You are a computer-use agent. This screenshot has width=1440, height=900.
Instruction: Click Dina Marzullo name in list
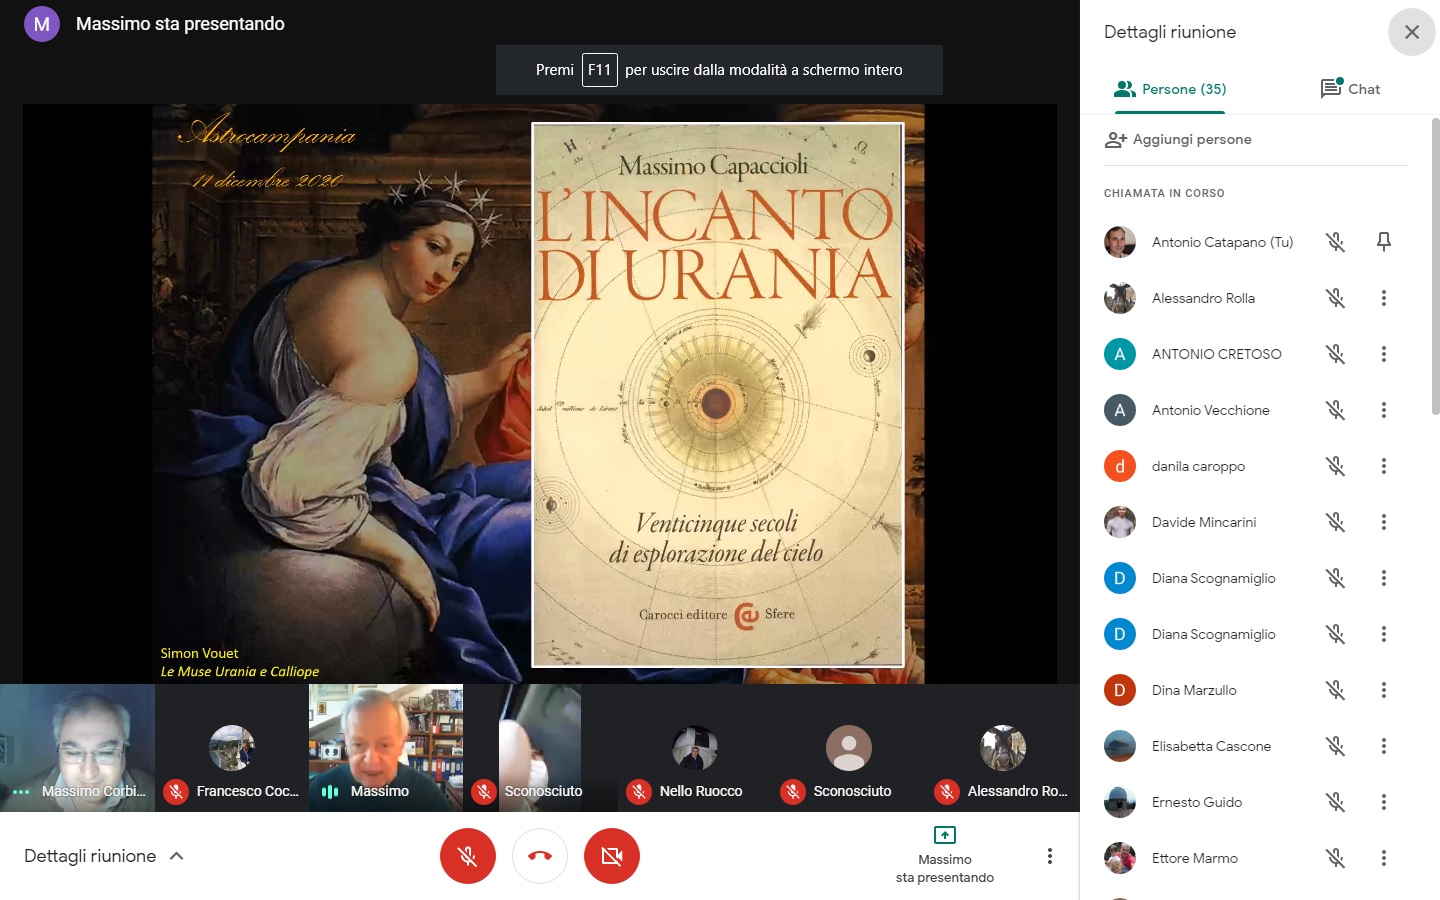point(1194,690)
